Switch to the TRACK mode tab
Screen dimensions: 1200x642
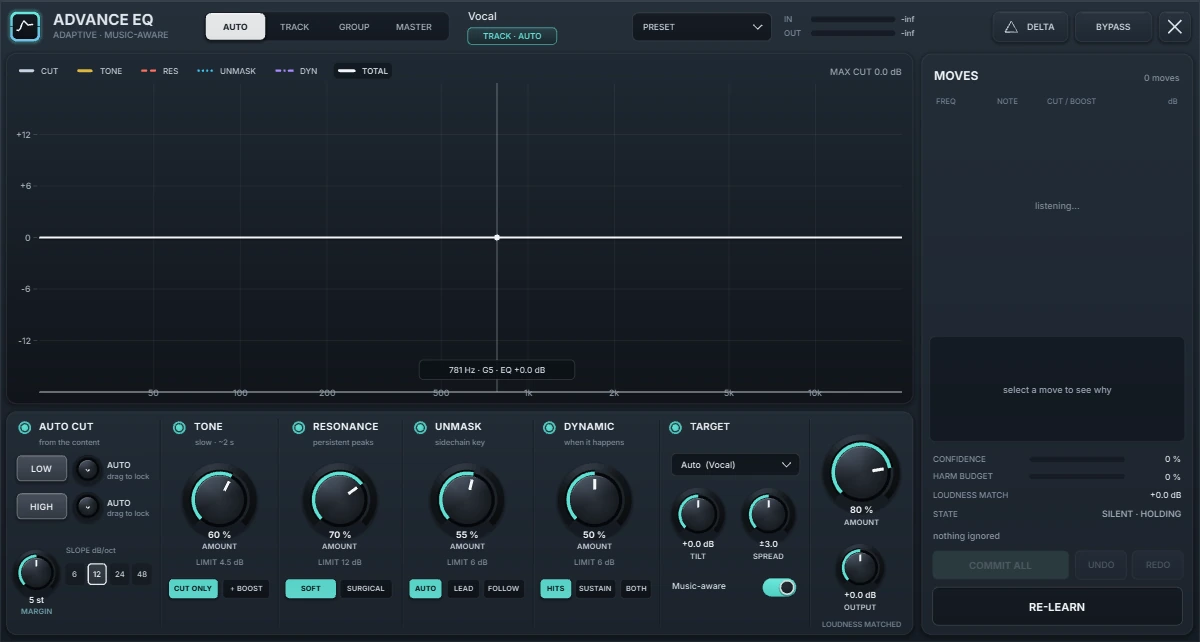[294, 27]
